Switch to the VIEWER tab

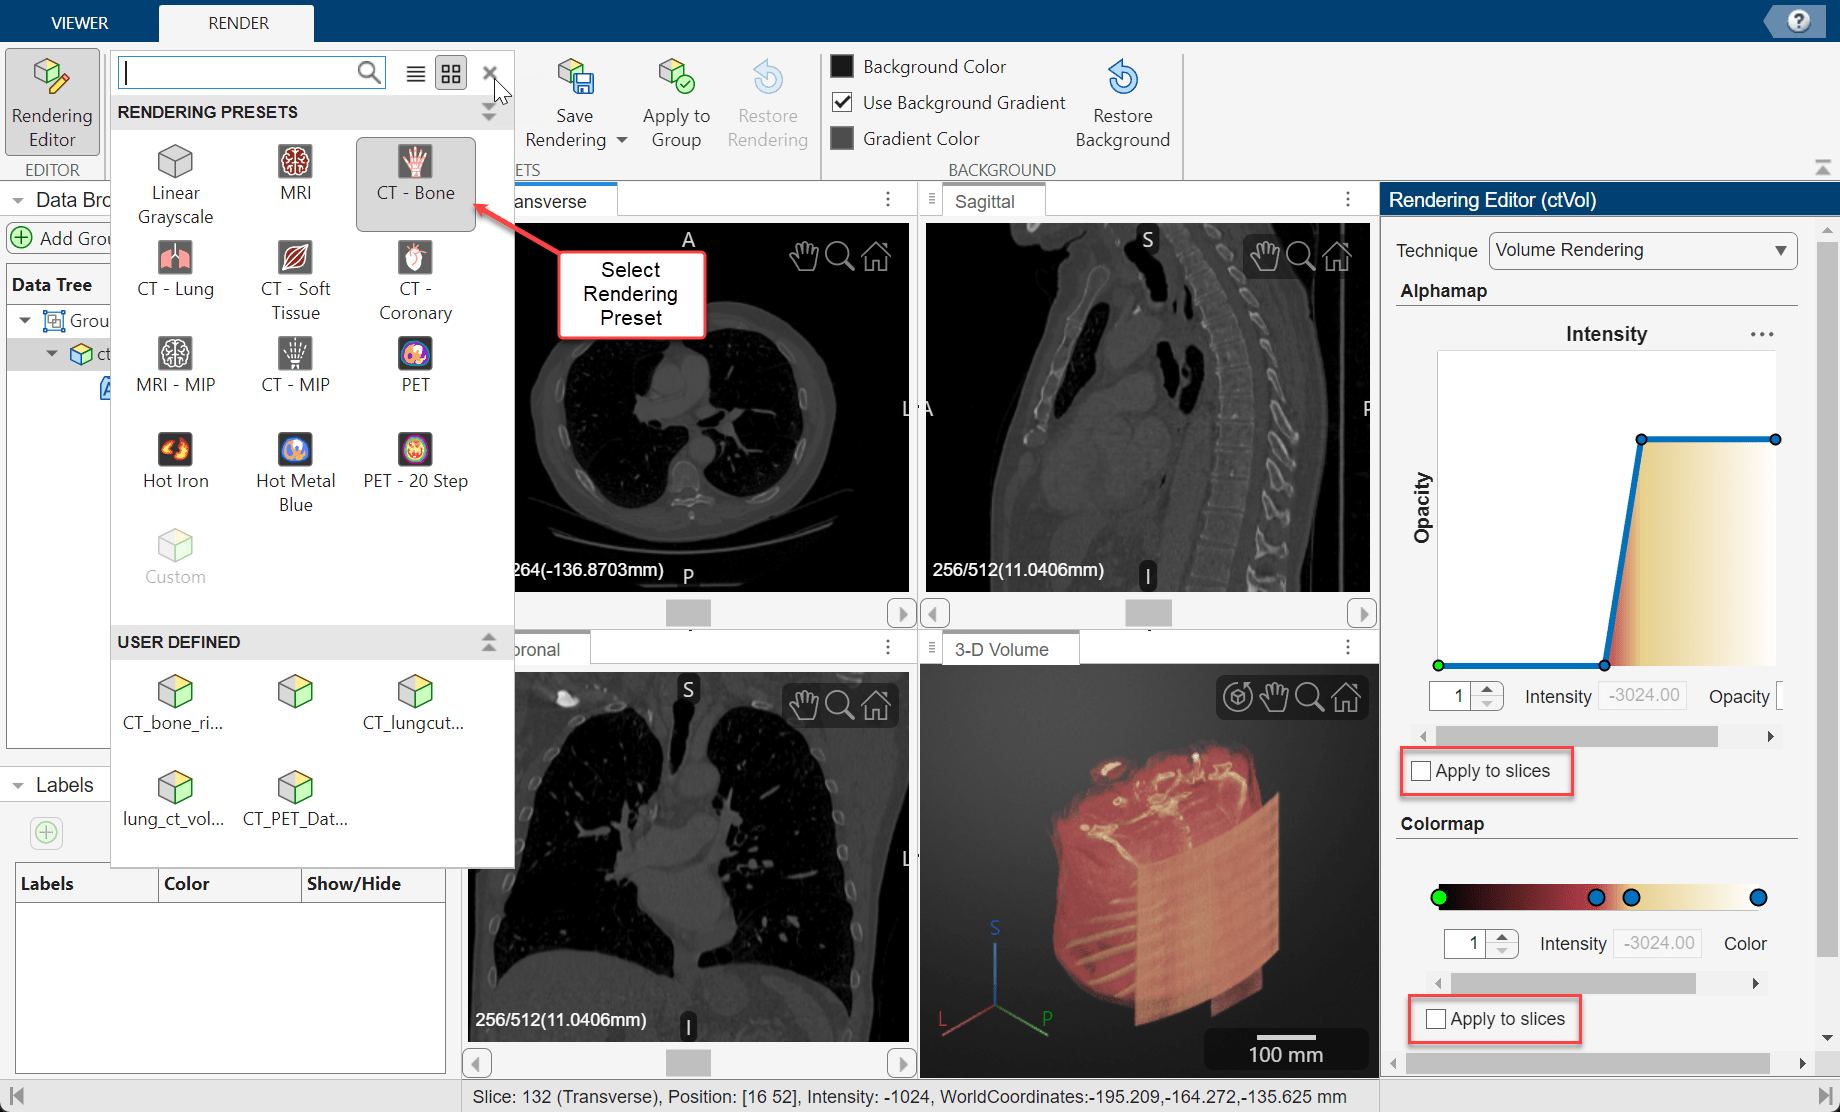tap(80, 23)
